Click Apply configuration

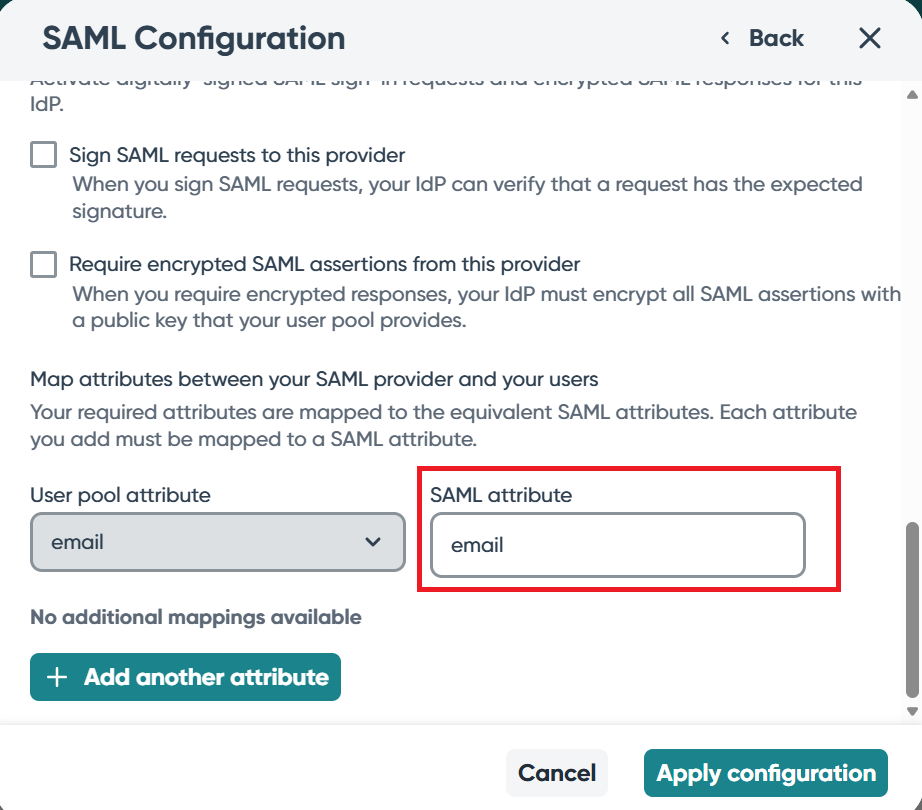point(765,773)
